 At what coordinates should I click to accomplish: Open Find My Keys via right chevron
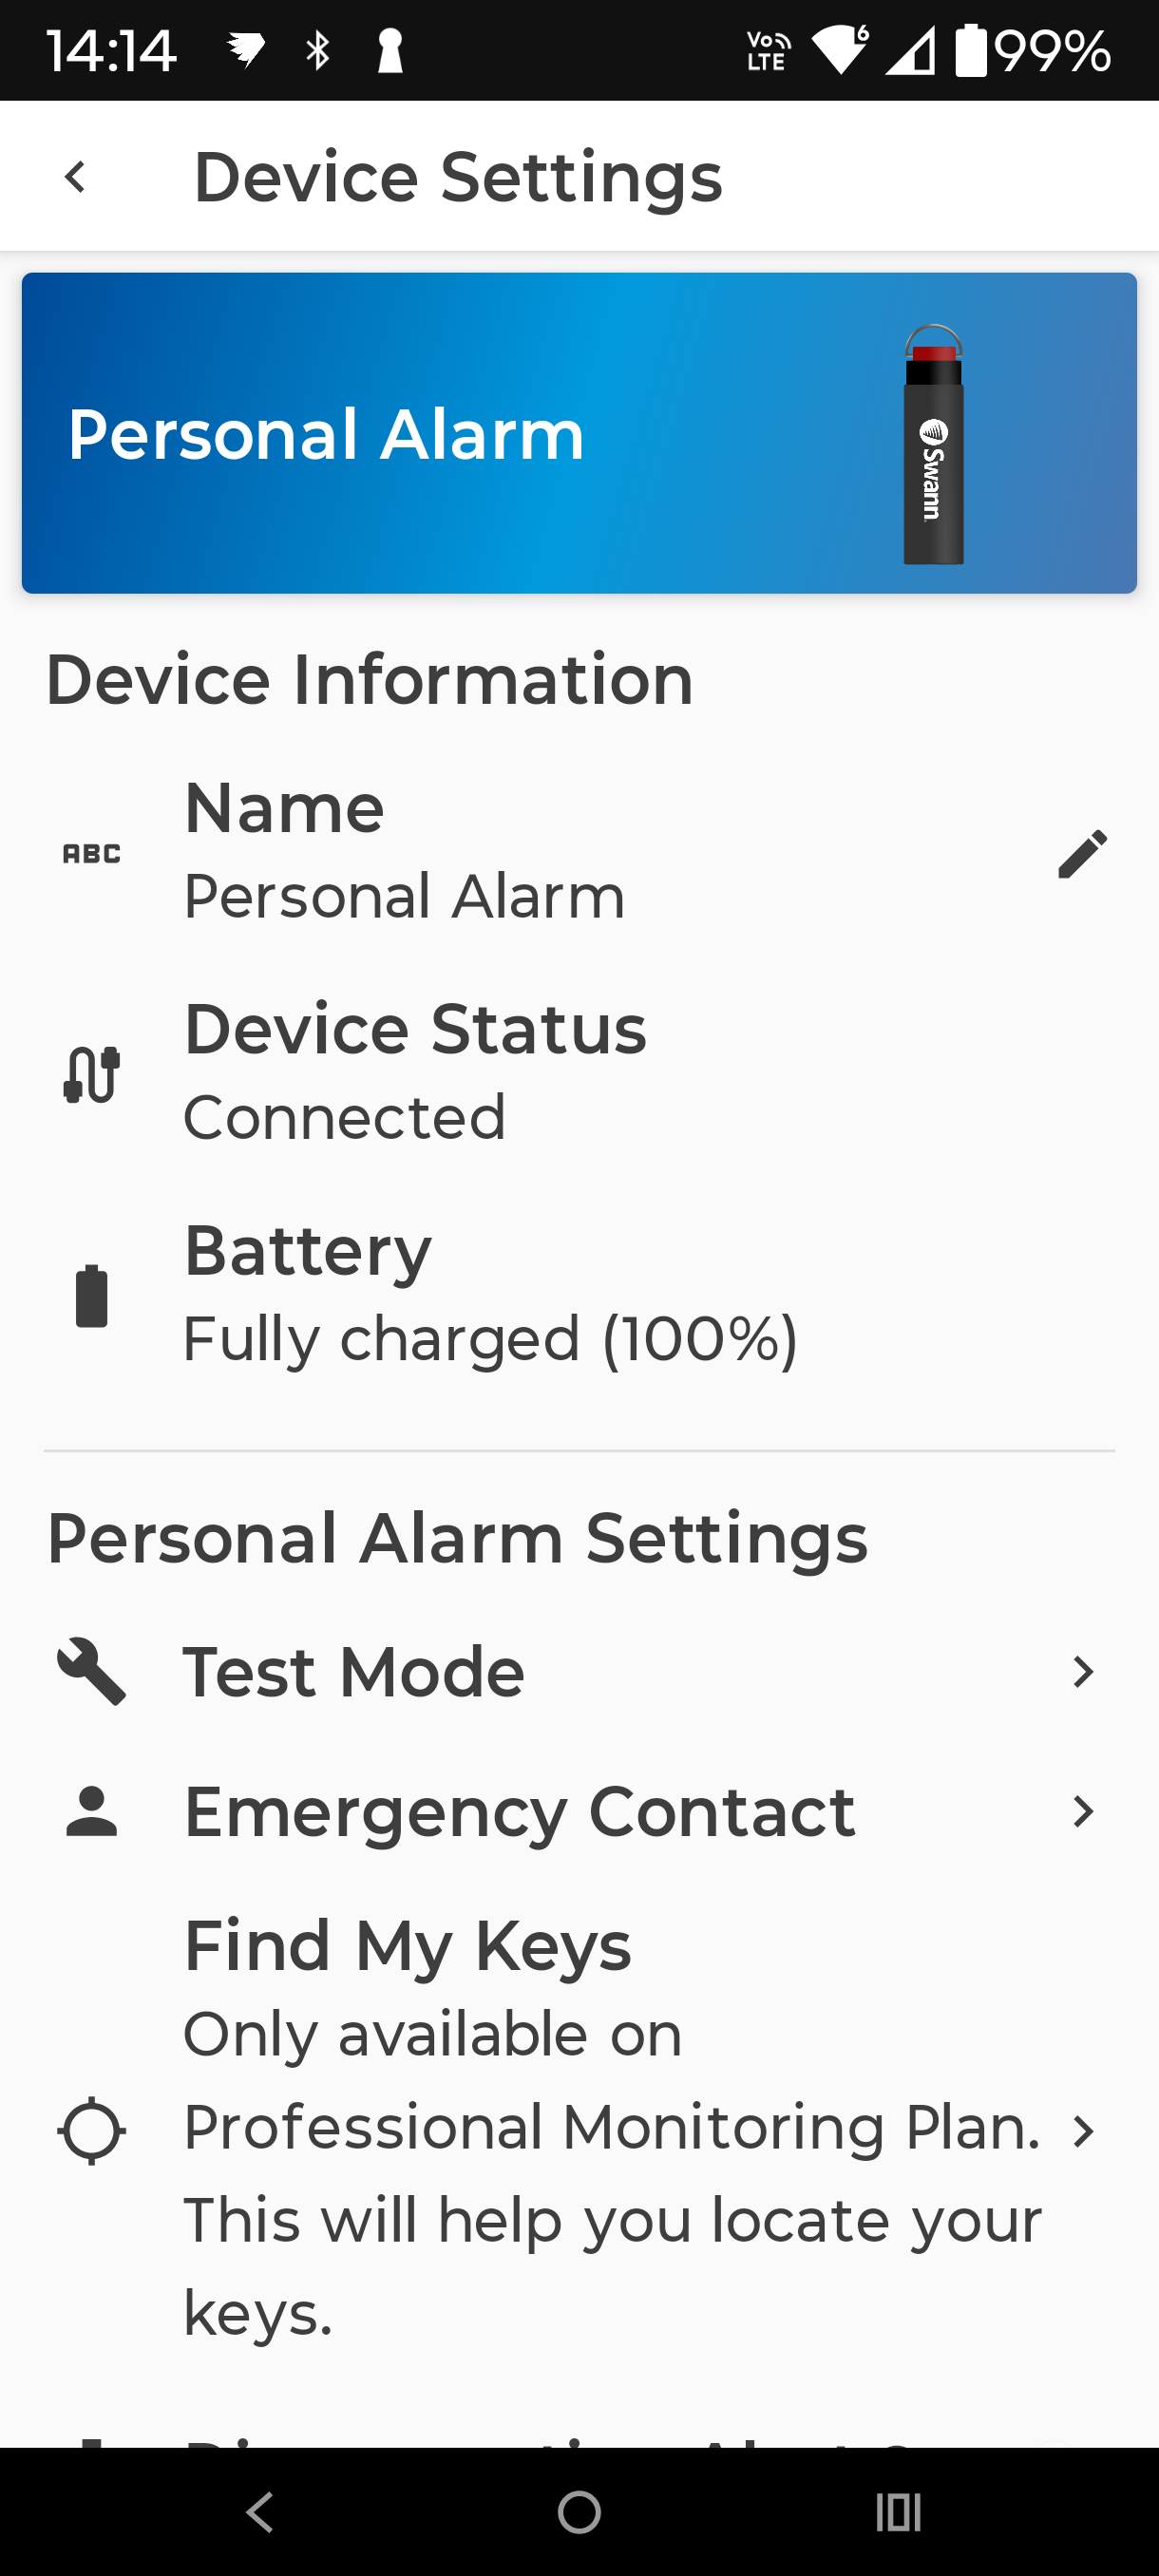1082,2131
